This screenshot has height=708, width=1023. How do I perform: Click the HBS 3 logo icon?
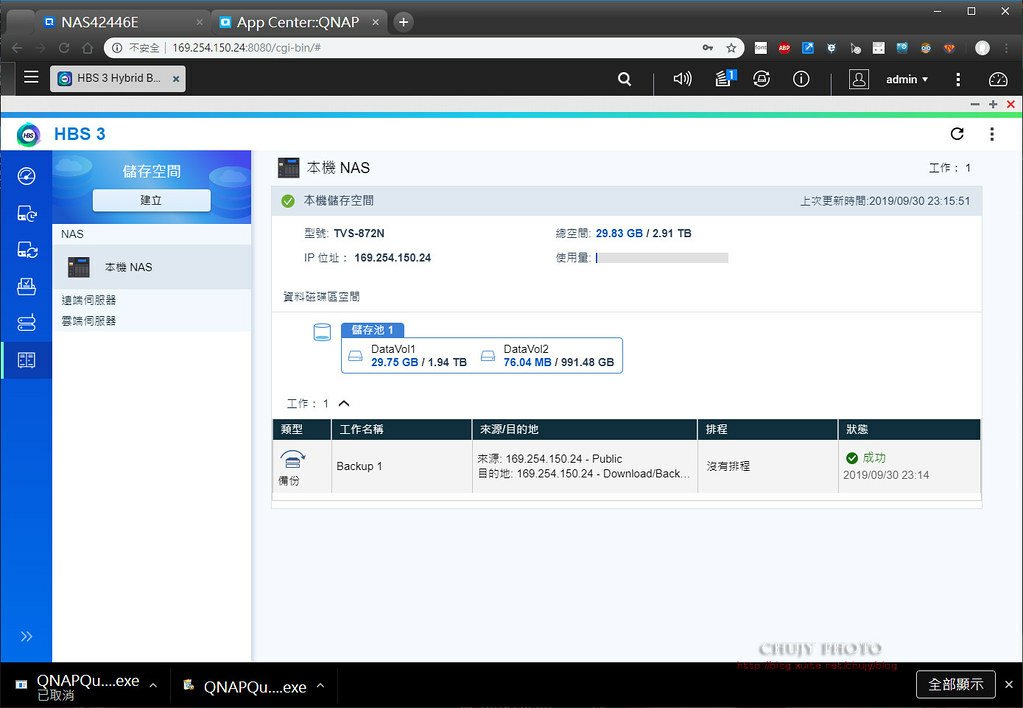28,134
